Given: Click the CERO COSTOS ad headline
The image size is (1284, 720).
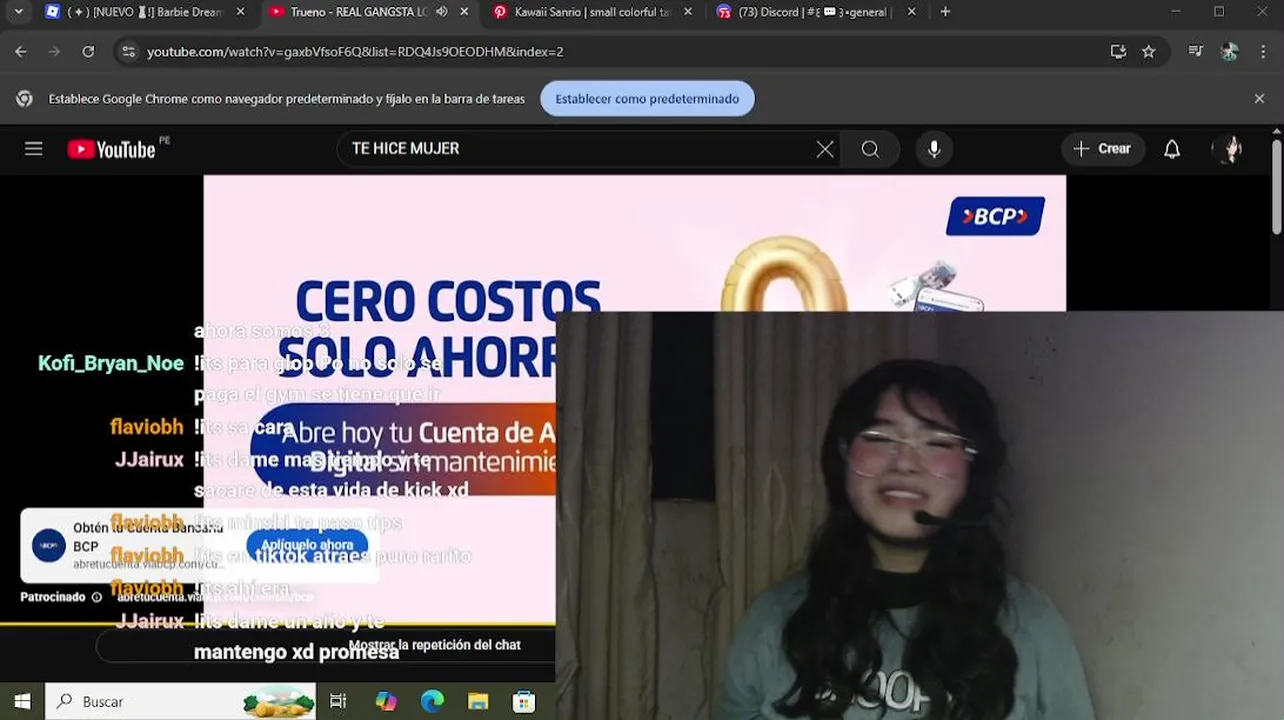Looking at the screenshot, I should pos(448,301).
